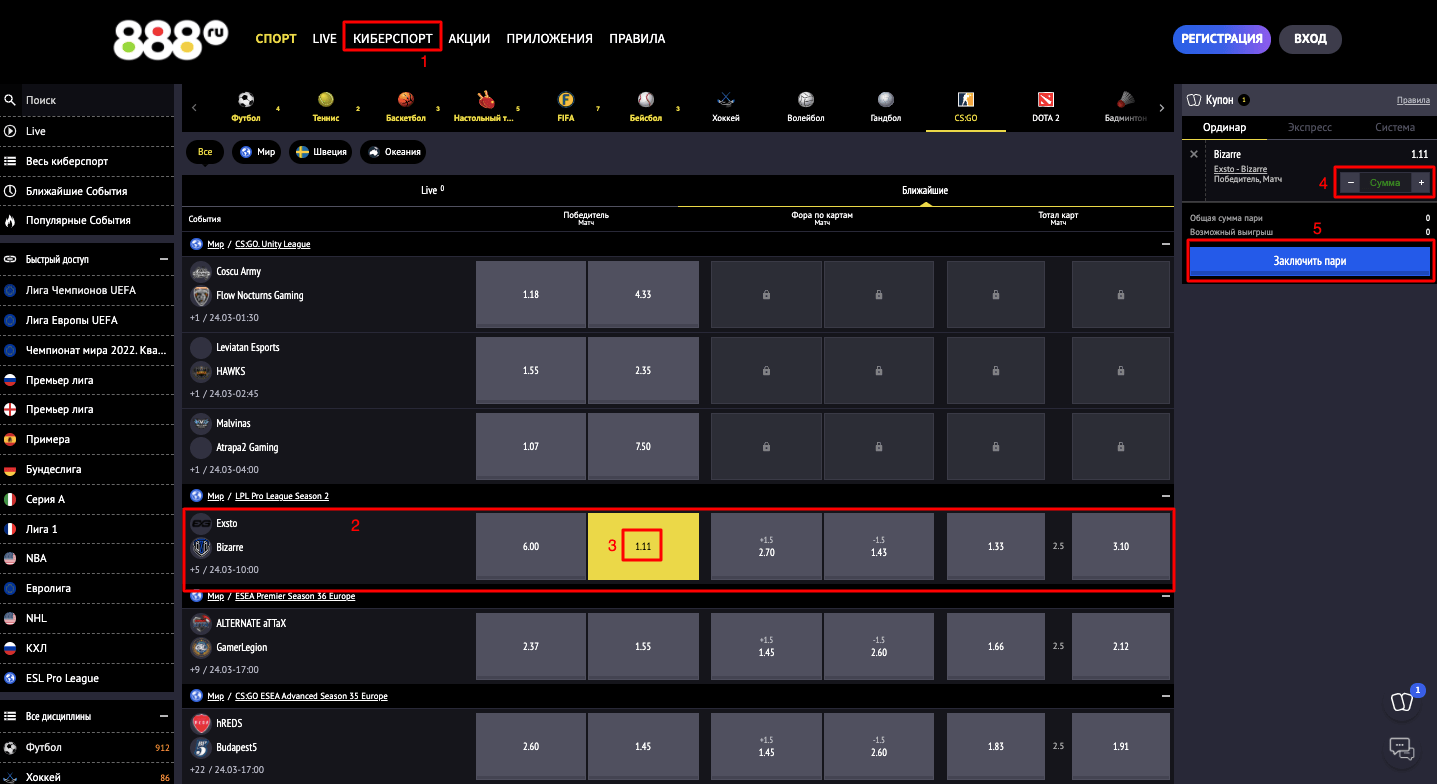Open the floating coupon icon with badge

point(1403,702)
